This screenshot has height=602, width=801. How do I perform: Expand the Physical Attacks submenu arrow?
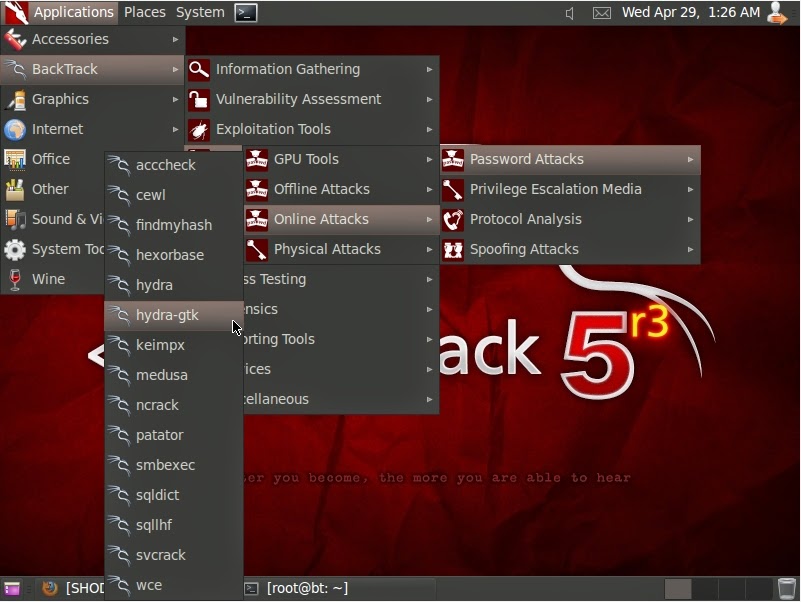[x=430, y=249]
